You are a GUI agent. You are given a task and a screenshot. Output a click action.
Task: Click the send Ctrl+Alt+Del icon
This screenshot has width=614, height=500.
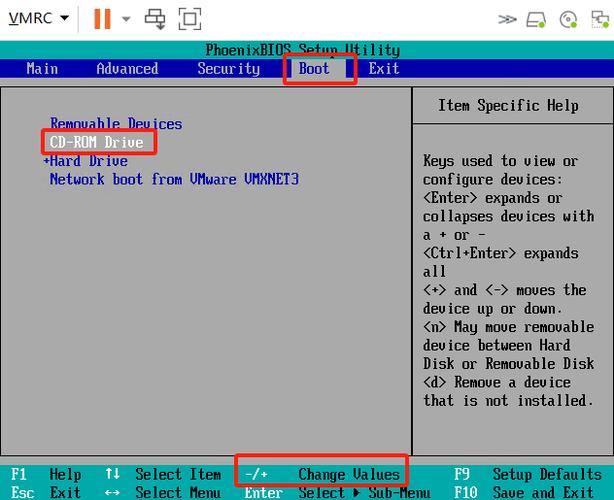pyautogui.click(x=155, y=18)
